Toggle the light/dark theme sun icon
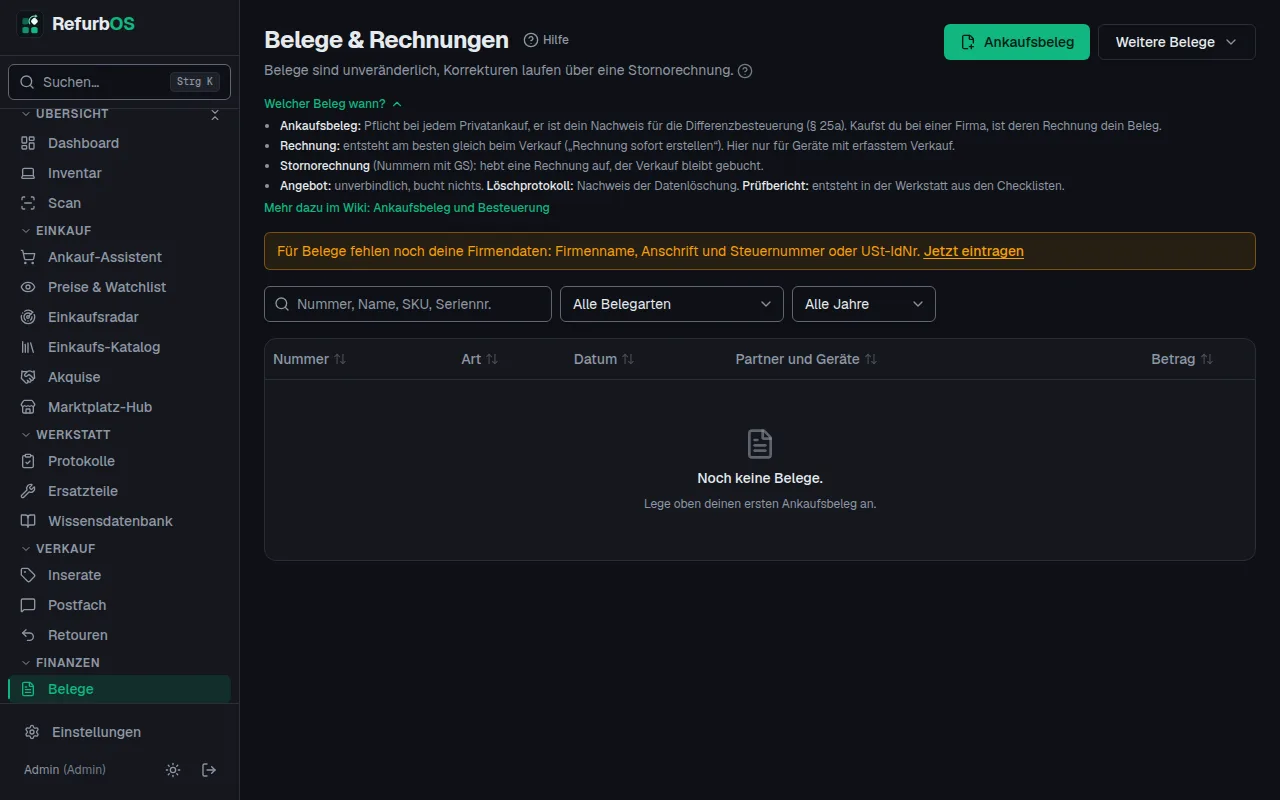This screenshot has width=1280, height=800. point(173,770)
